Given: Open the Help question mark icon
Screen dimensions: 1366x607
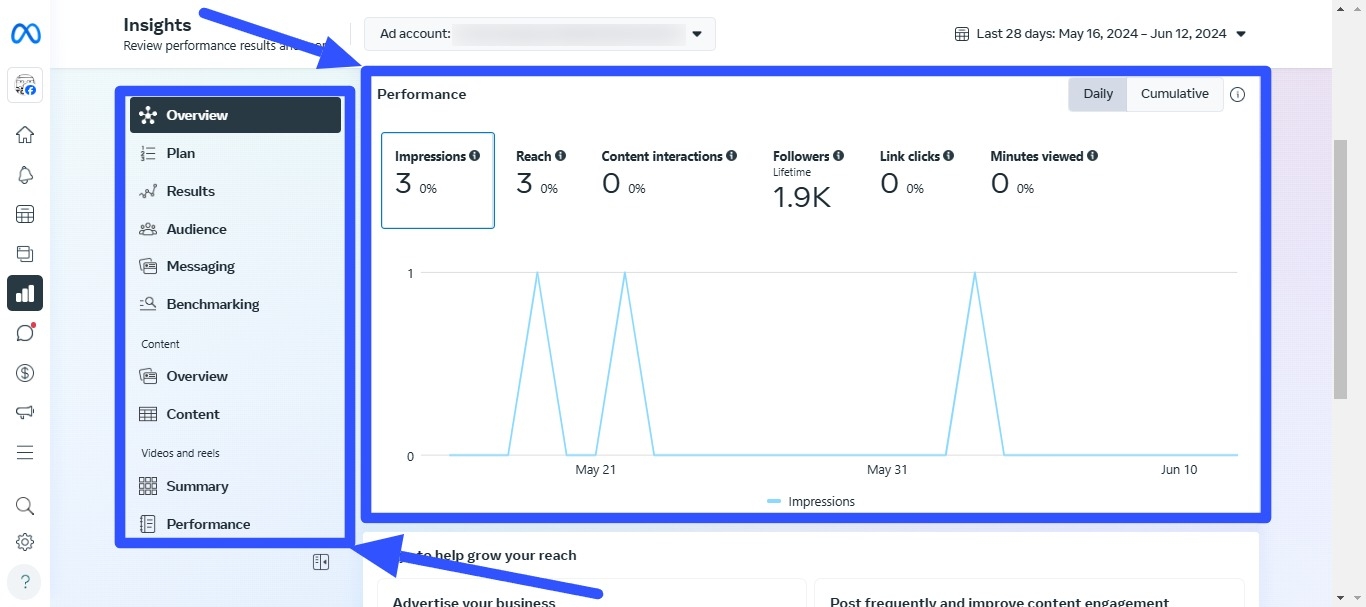Looking at the screenshot, I should pyautogui.click(x=25, y=581).
